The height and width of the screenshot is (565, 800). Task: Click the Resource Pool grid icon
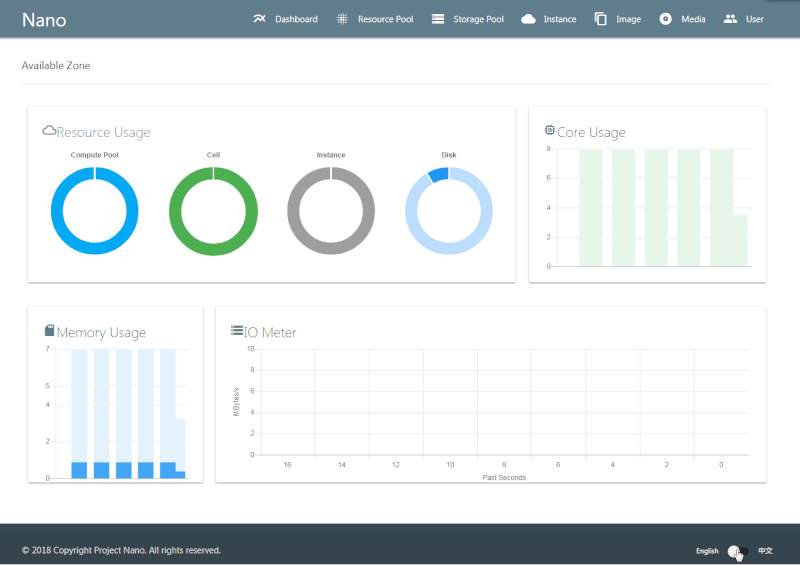tap(342, 19)
